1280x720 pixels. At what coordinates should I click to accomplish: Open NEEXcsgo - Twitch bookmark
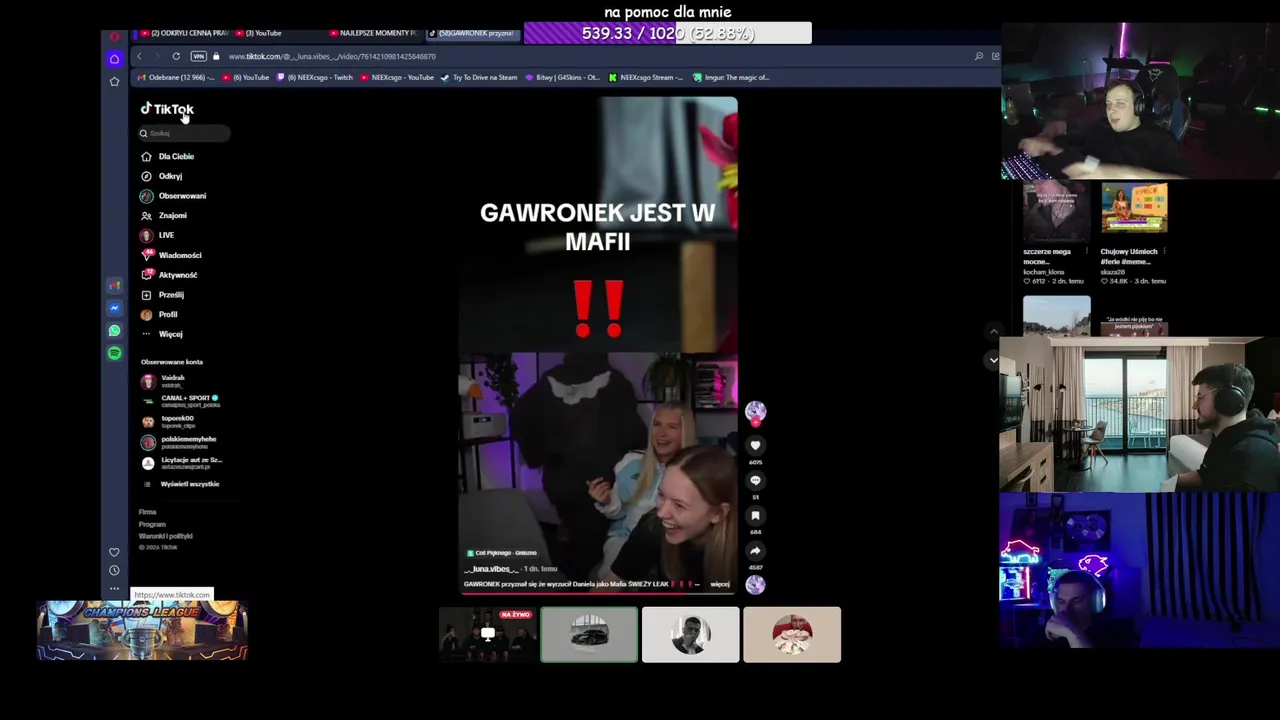point(315,77)
